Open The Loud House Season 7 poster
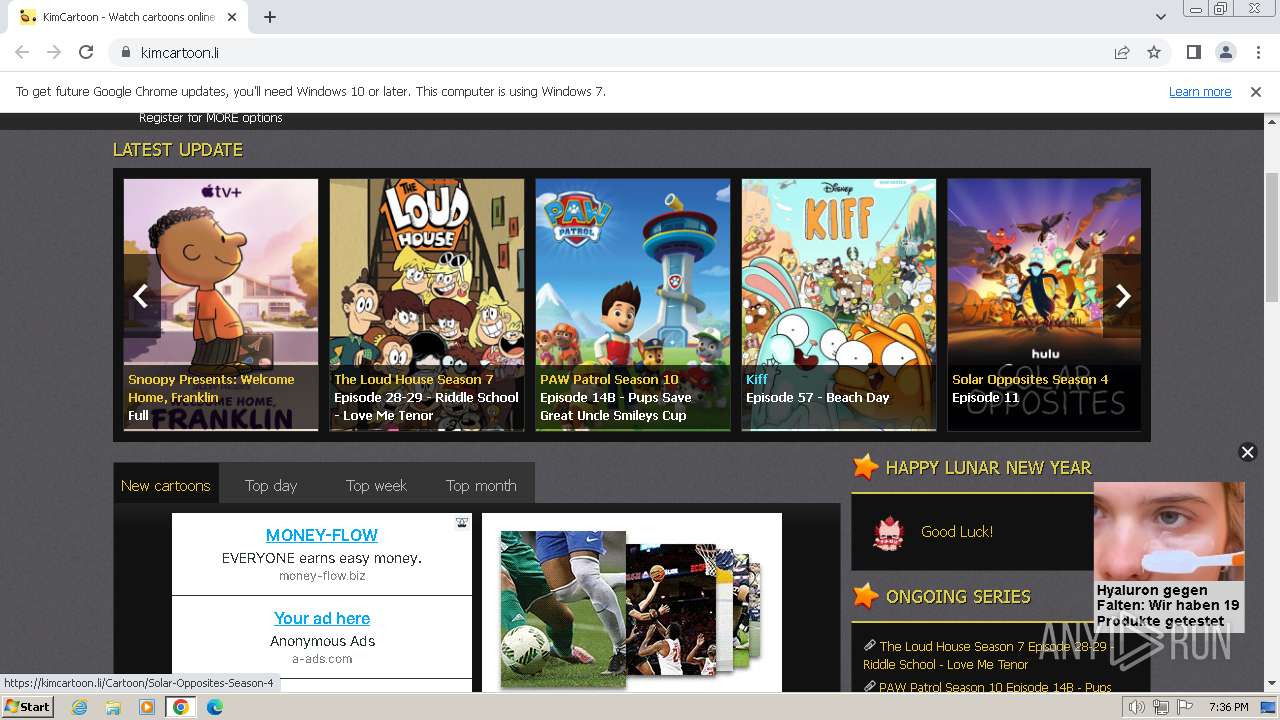Image resolution: width=1280 pixels, height=720 pixels. point(427,305)
